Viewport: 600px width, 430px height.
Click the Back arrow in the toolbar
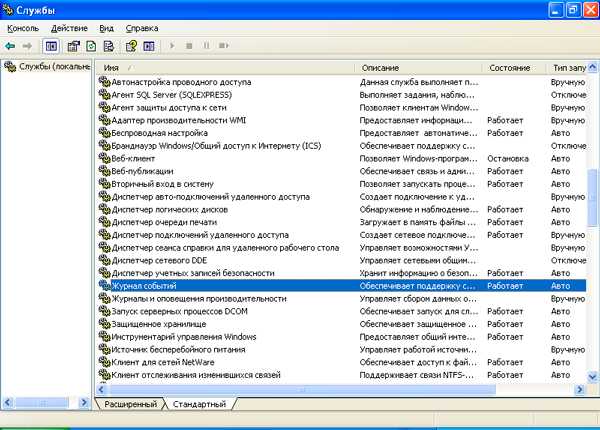pos(10,46)
